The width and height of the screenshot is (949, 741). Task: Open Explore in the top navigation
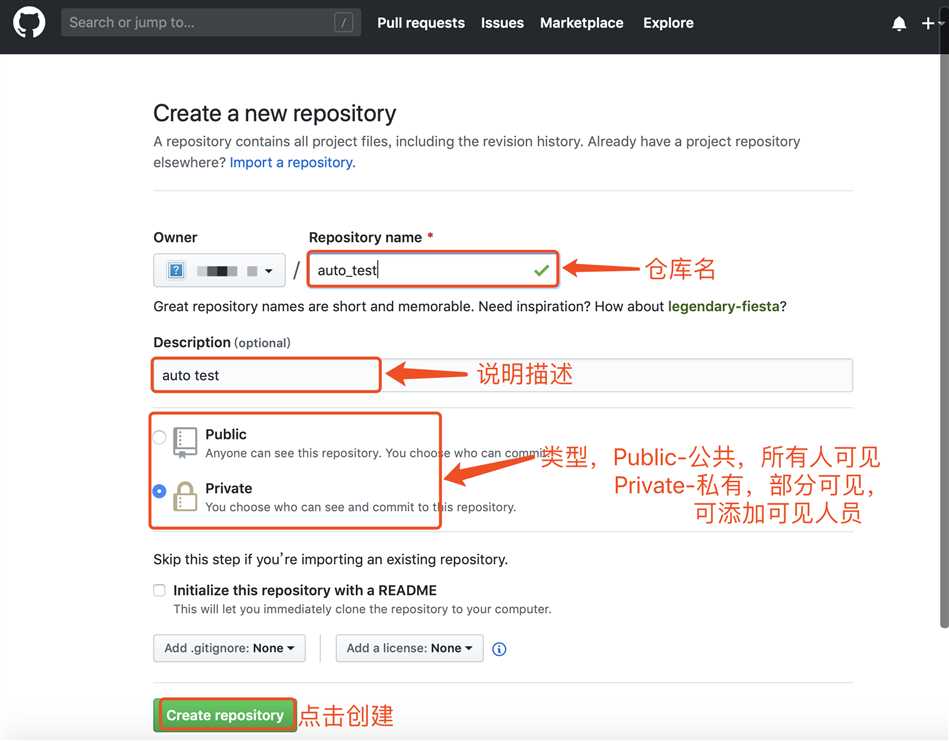point(668,23)
